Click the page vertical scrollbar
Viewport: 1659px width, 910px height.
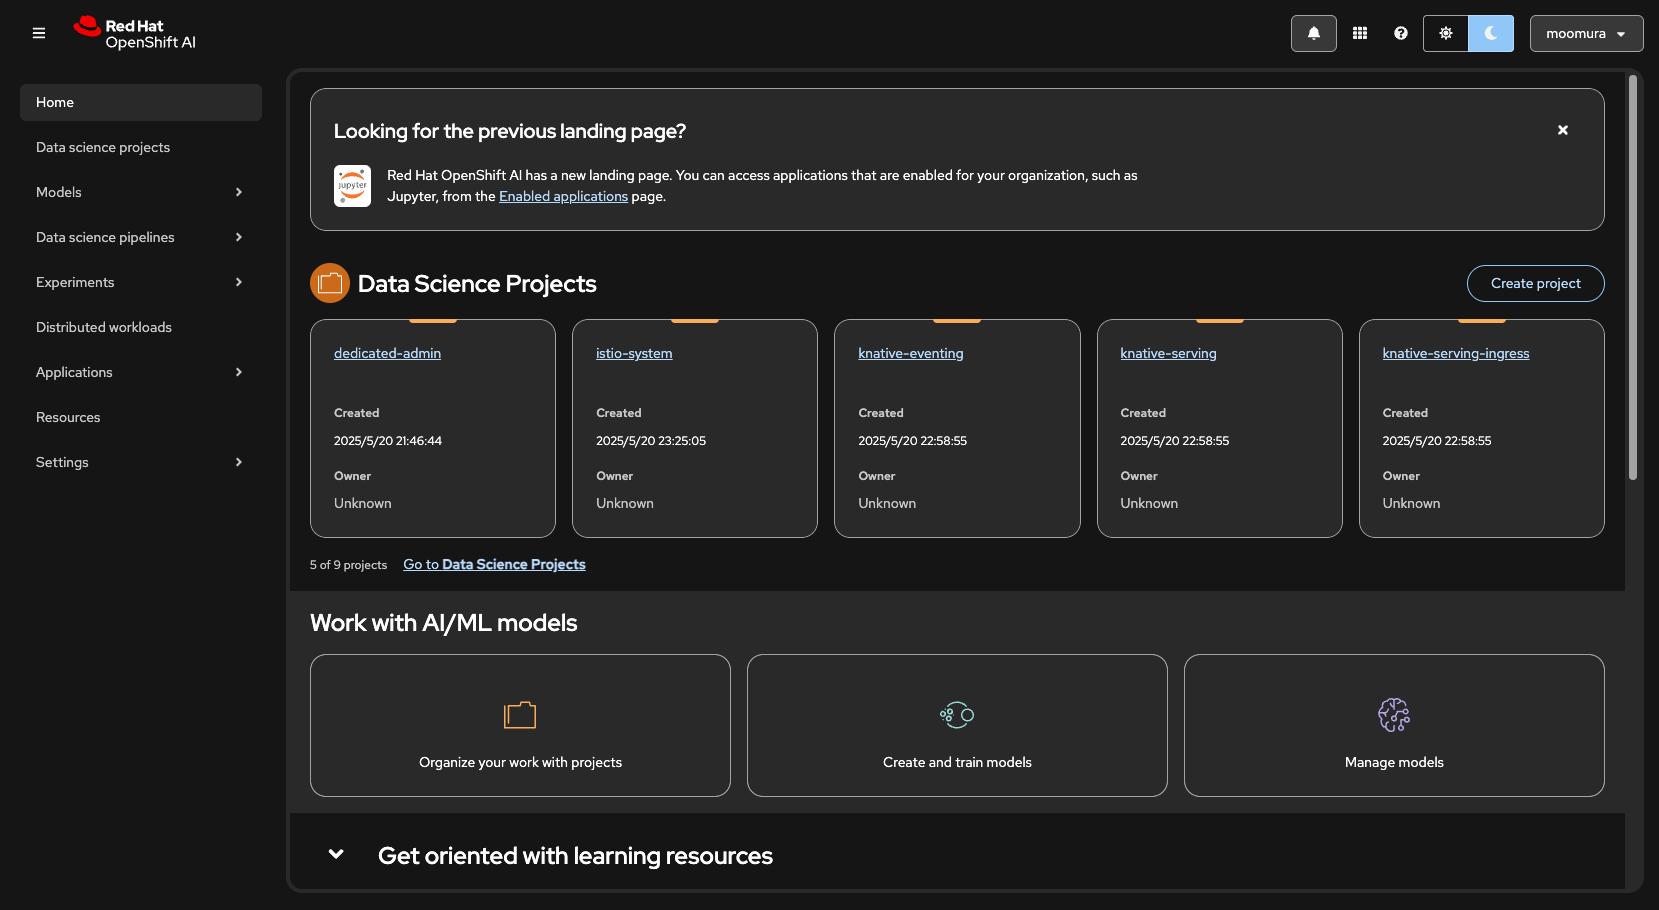[x=1632, y=280]
